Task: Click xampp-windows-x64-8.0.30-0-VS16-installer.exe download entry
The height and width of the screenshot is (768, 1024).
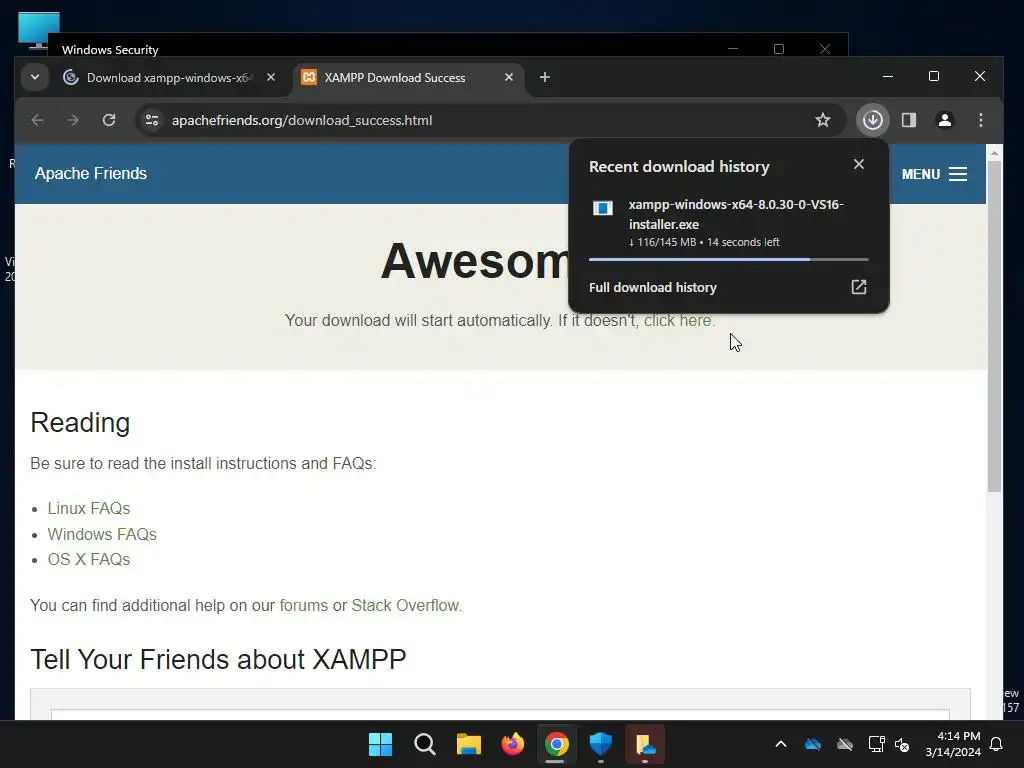Action: (x=729, y=223)
